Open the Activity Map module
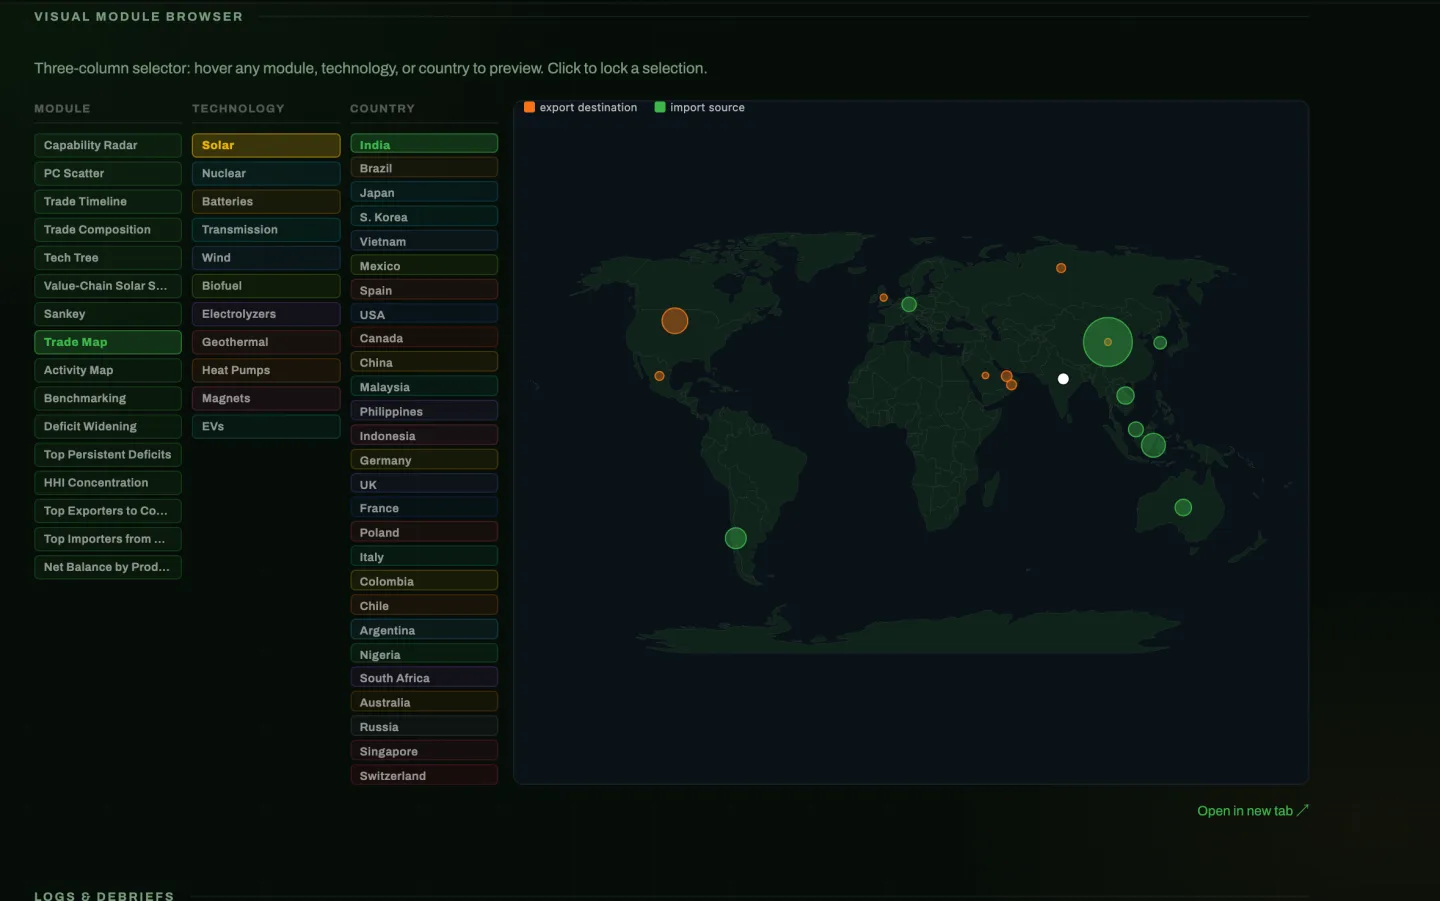 (108, 370)
